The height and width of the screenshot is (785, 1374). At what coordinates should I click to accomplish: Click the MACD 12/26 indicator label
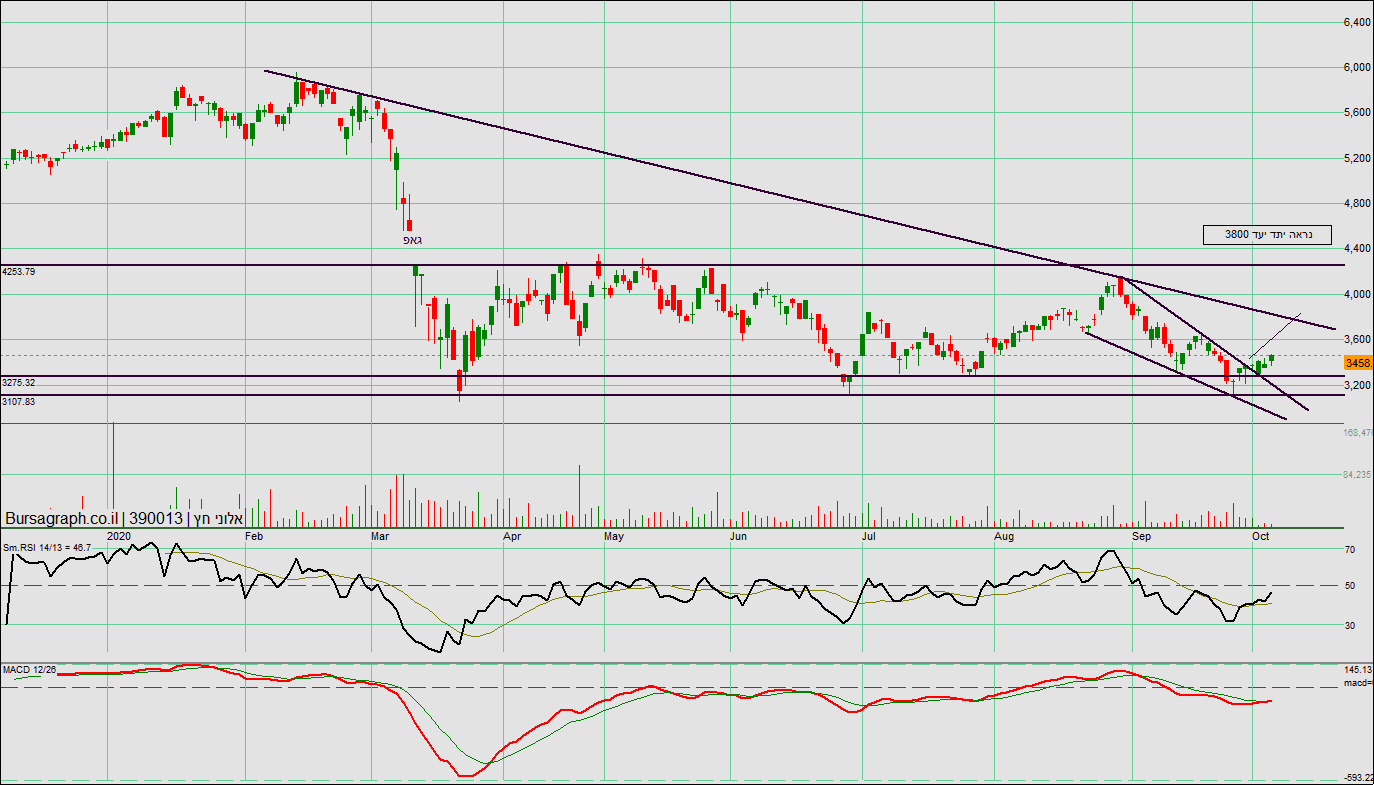pos(28,668)
